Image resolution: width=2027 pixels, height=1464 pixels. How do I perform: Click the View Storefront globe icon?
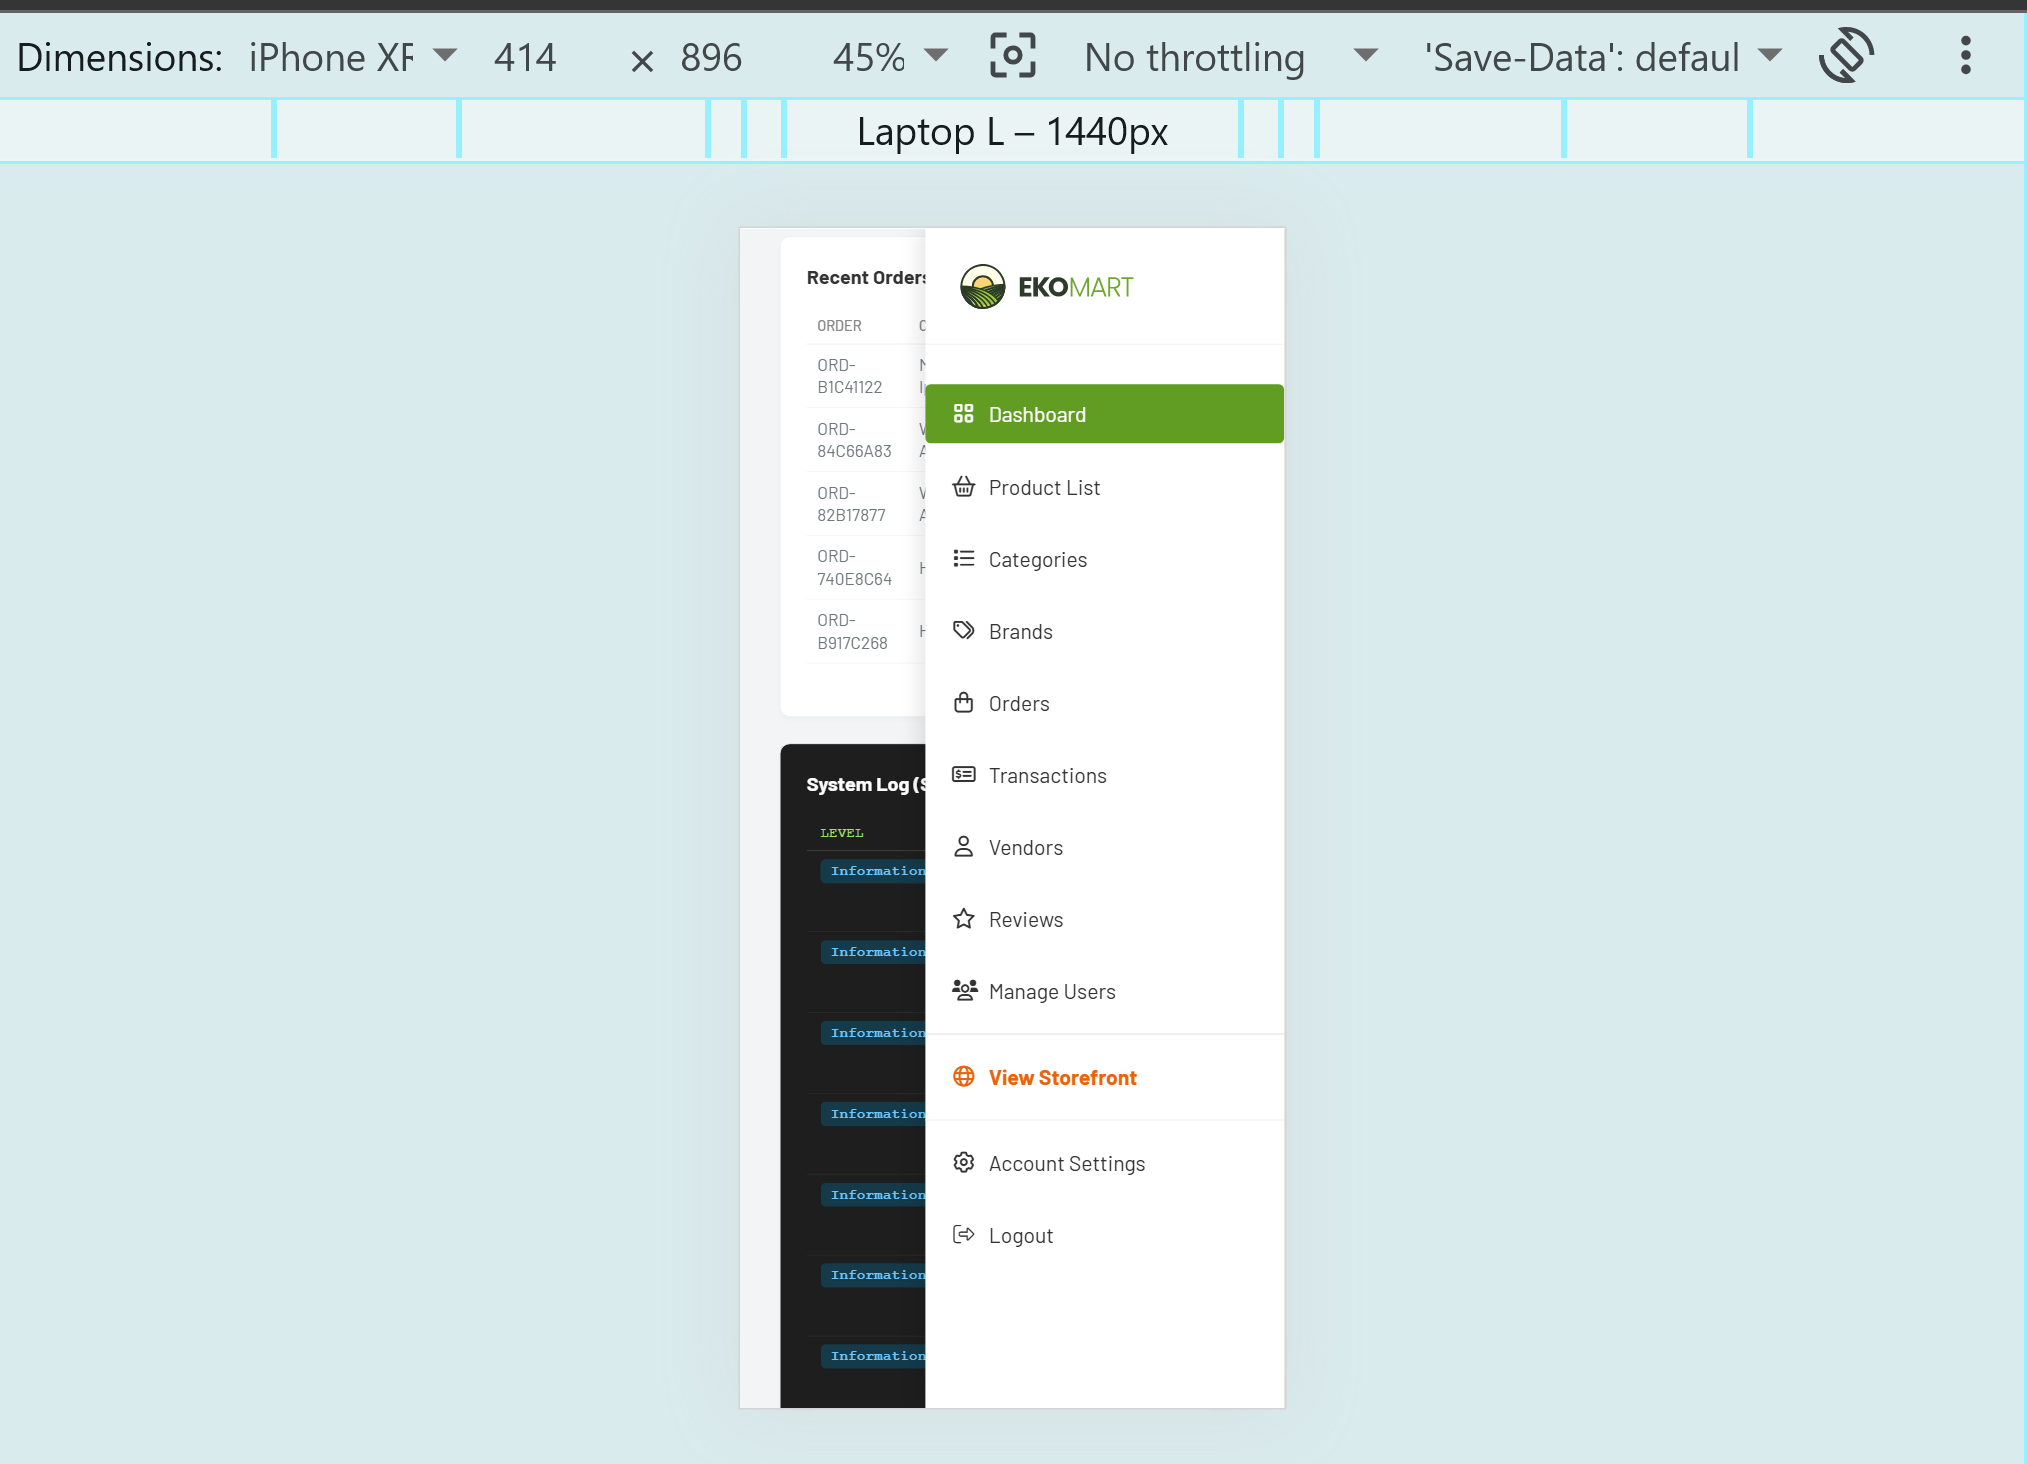pos(963,1077)
